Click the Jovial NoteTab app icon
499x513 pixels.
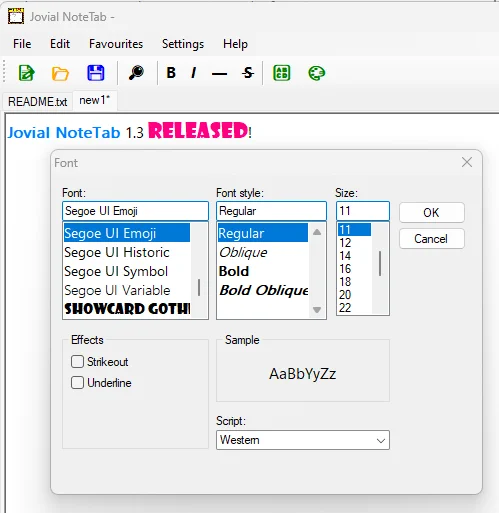point(16,16)
